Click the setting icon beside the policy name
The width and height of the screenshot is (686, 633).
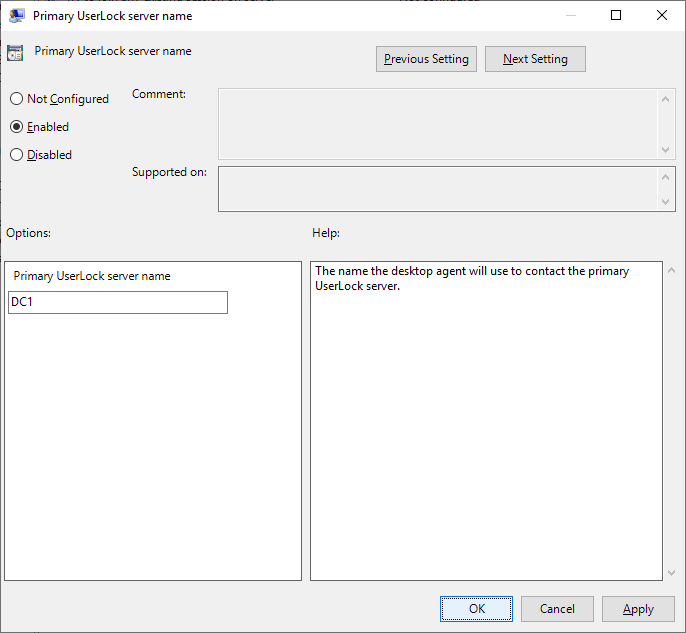point(15,54)
